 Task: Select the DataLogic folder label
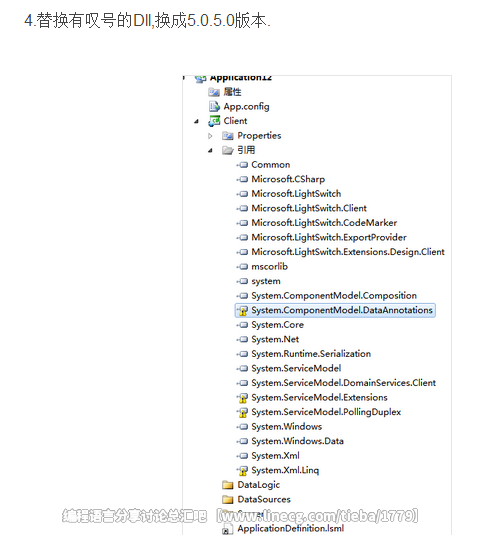[259, 485]
